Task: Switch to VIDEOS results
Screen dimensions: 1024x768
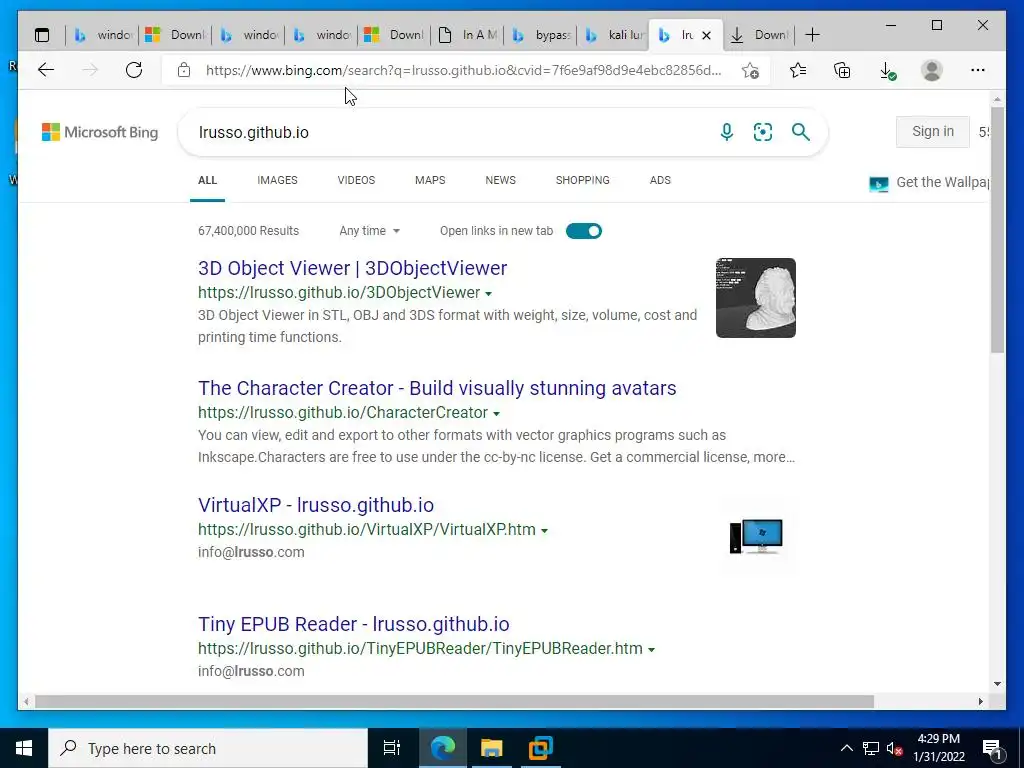Action: point(357,180)
